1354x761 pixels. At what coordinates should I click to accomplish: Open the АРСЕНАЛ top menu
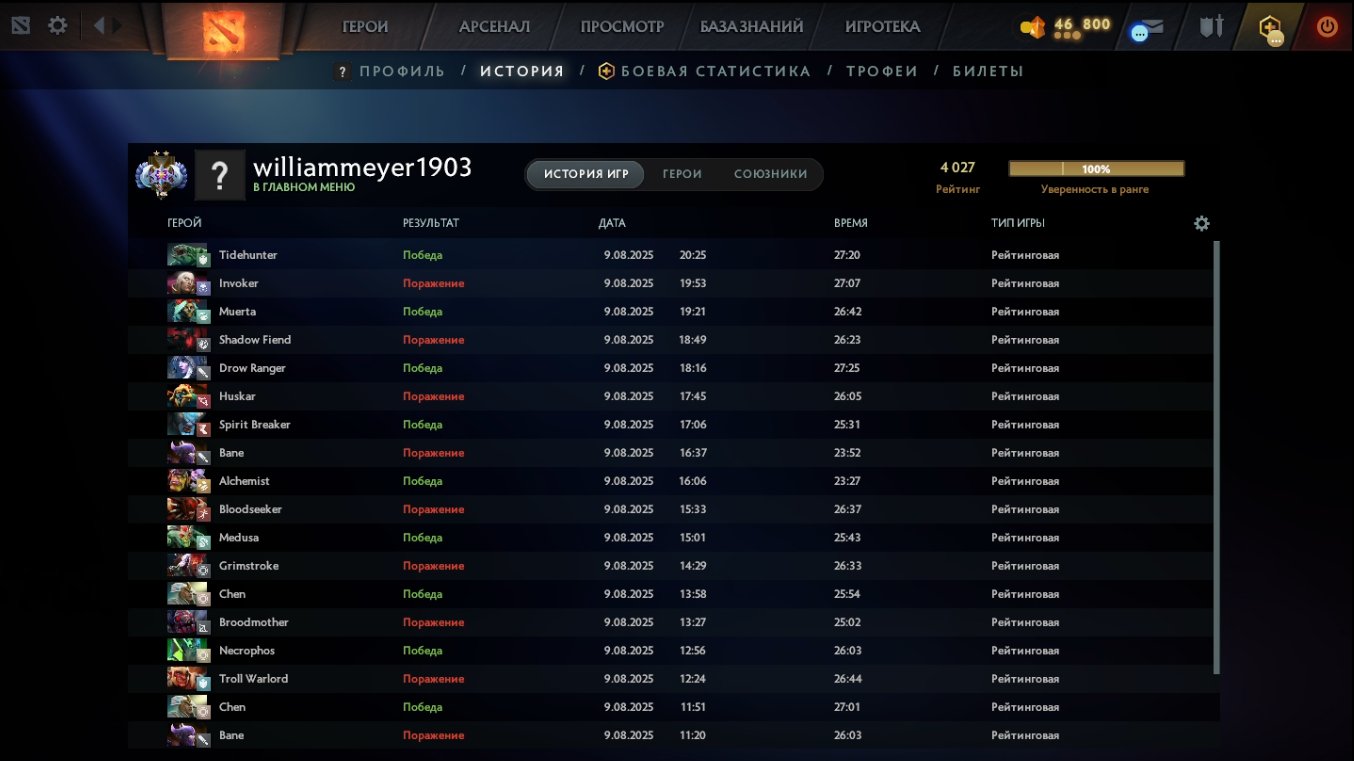click(495, 27)
